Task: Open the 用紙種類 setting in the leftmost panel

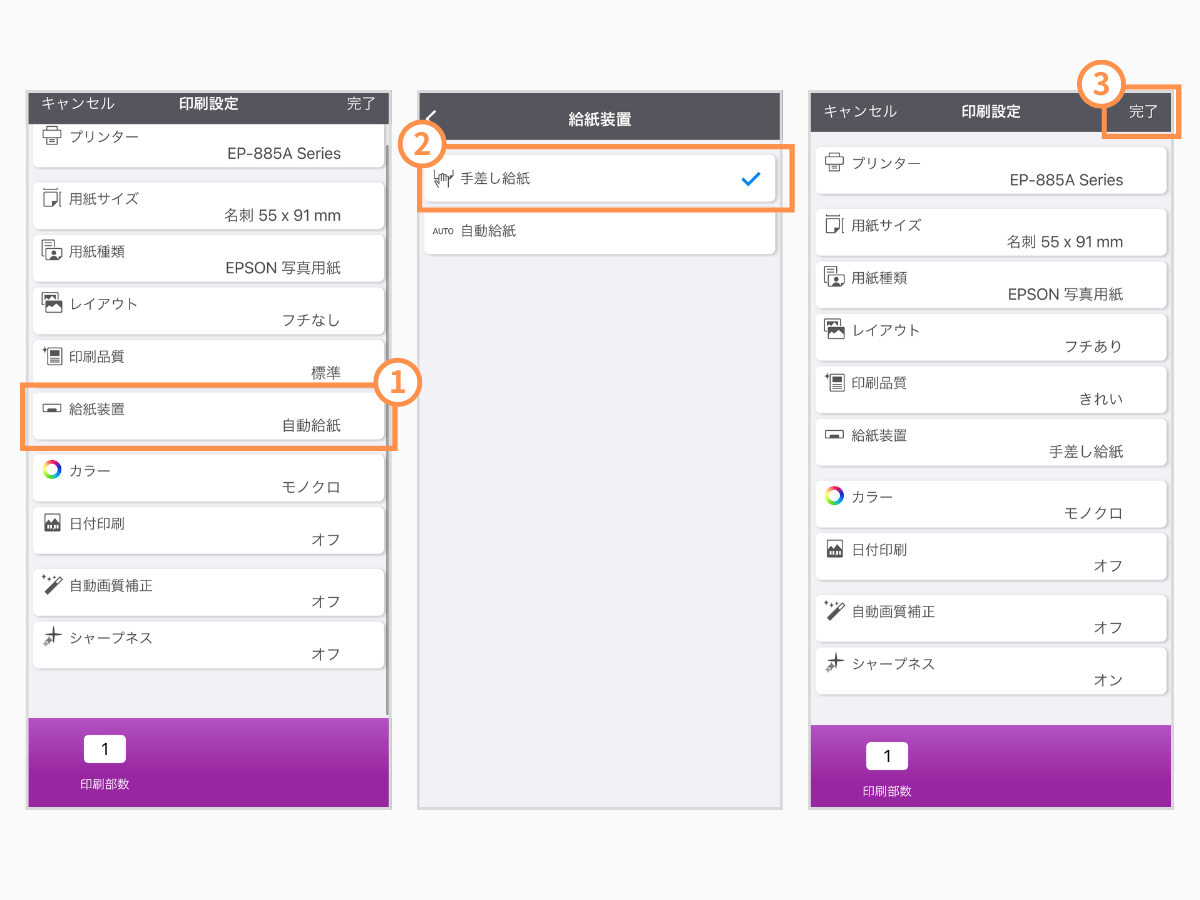Action: (x=209, y=259)
